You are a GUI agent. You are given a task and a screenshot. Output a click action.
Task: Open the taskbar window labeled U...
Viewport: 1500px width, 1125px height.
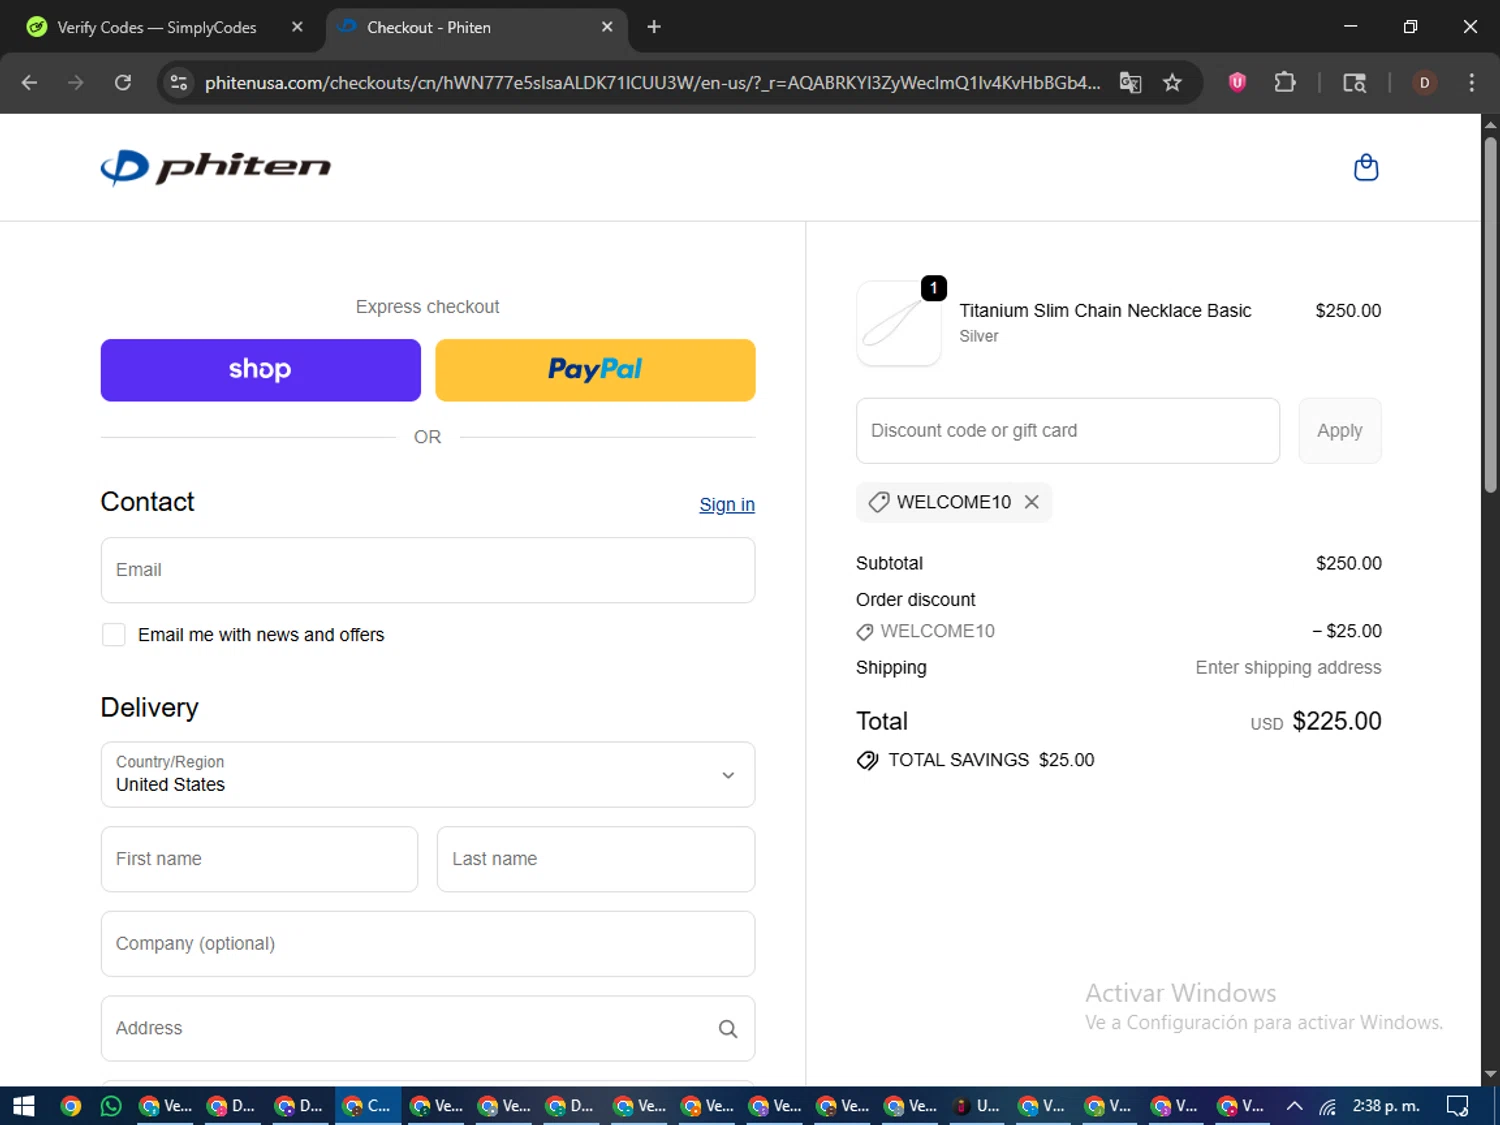(975, 1106)
